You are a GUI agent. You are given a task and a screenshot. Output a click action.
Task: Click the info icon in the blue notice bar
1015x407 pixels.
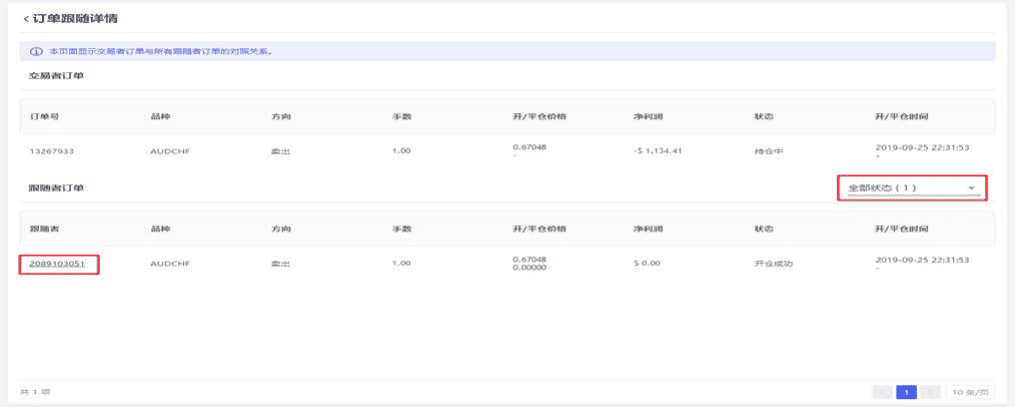(36, 51)
